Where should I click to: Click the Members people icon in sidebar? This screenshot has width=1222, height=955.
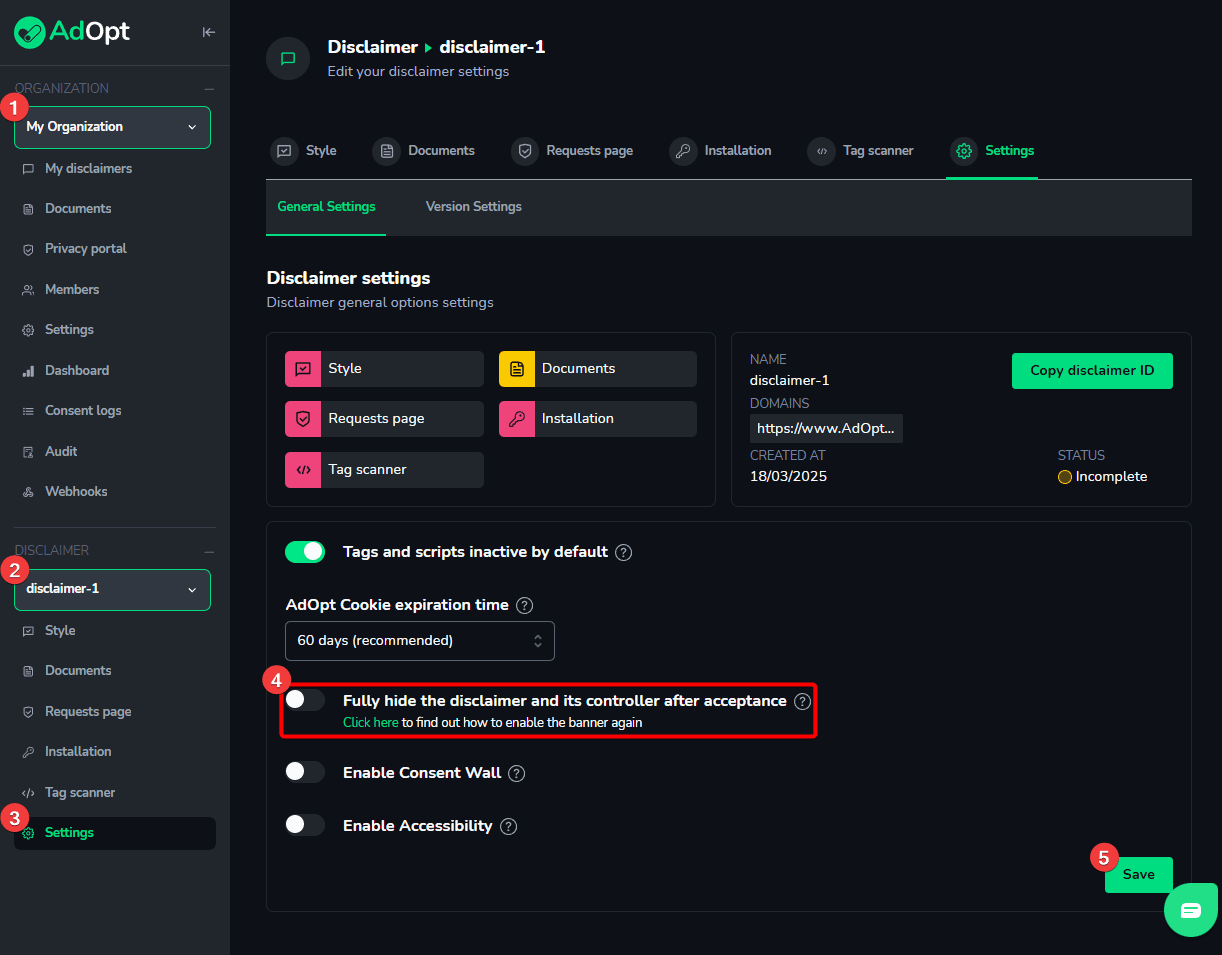pos(28,290)
